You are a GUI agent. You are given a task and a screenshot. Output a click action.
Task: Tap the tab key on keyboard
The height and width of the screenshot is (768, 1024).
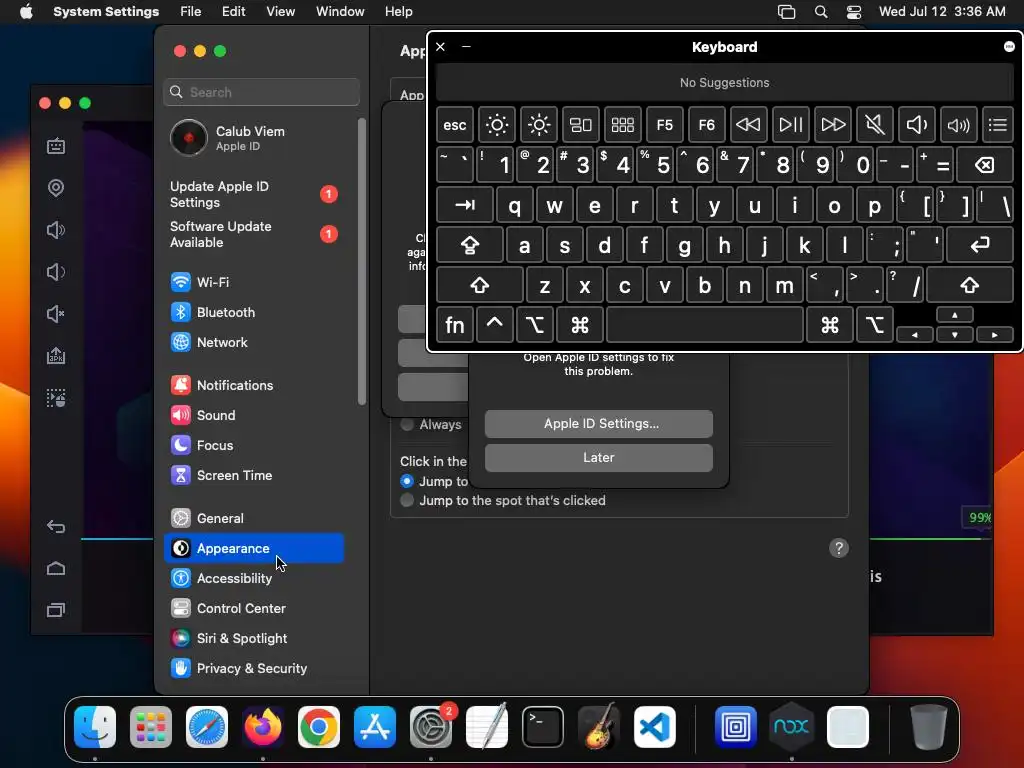pyautogui.click(x=465, y=205)
